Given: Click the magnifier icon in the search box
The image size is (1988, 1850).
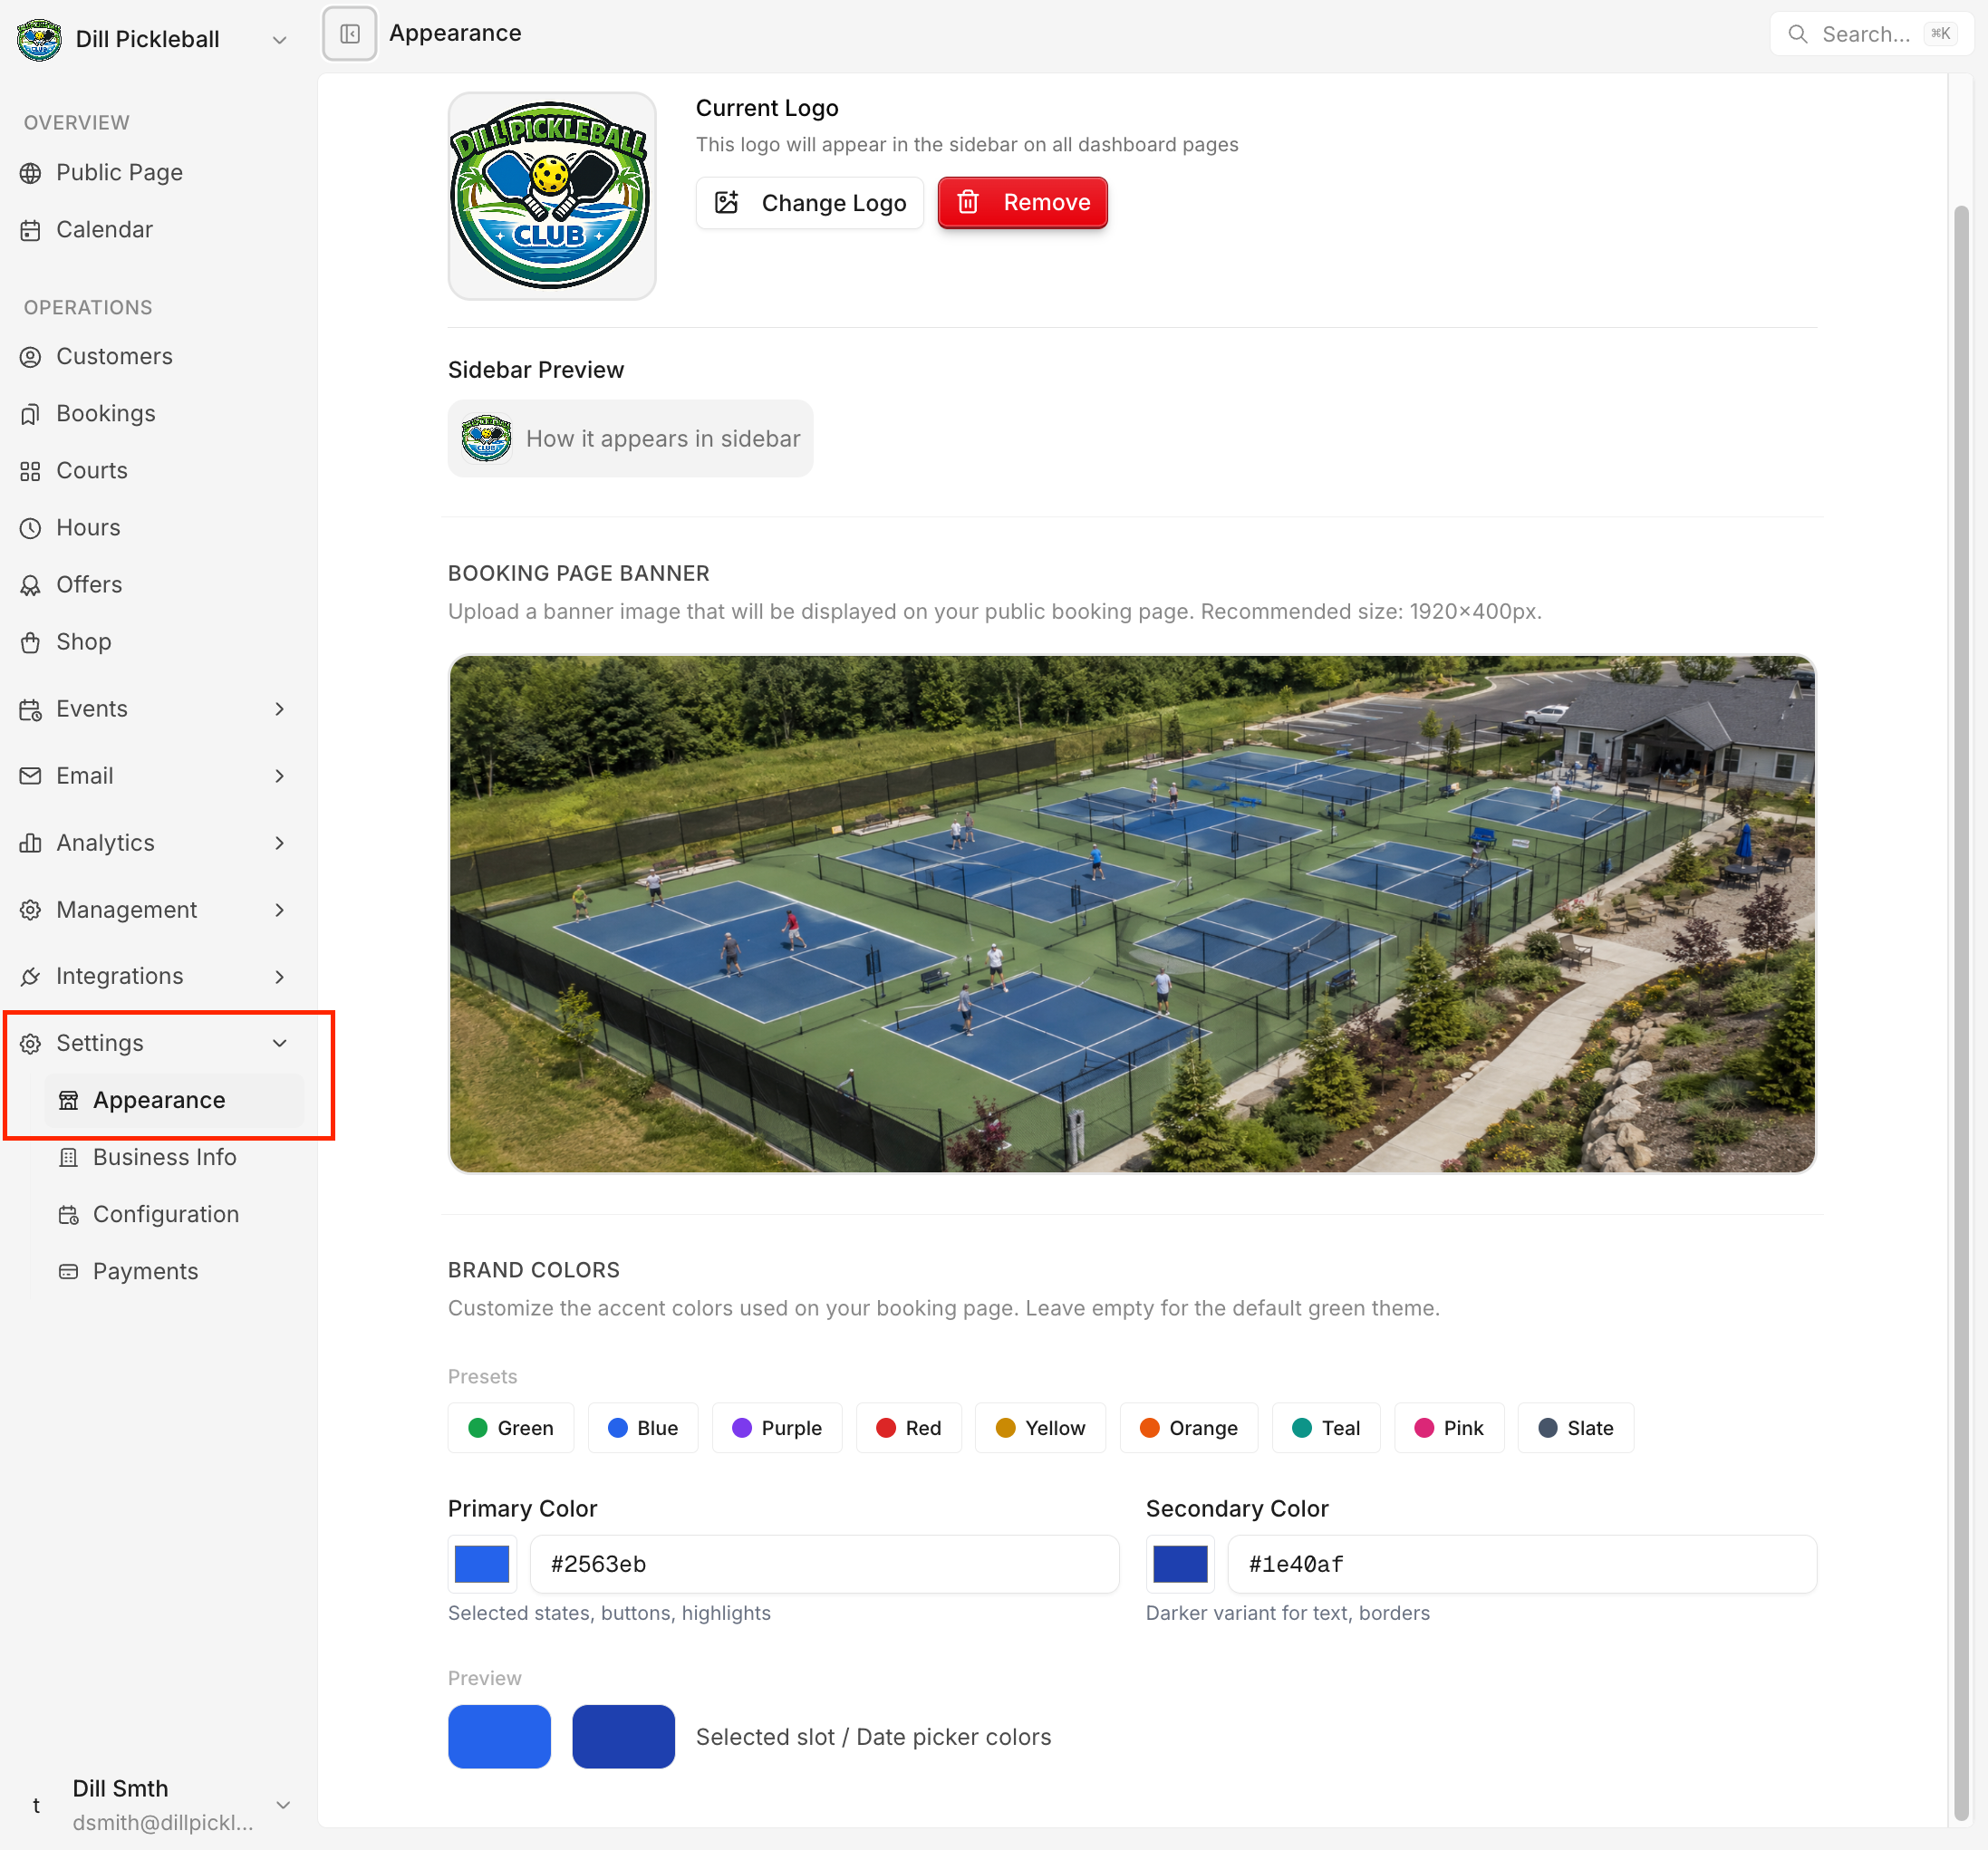Looking at the screenshot, I should coord(1797,34).
